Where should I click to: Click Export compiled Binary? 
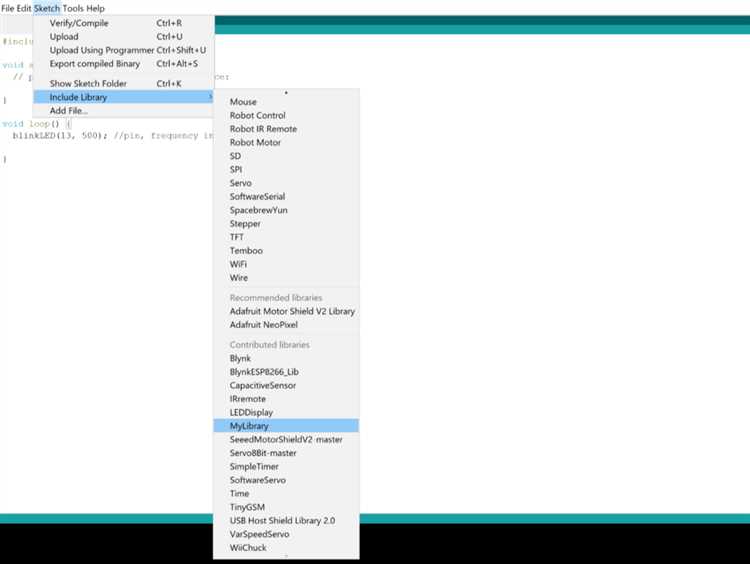pyautogui.click(x=95, y=64)
